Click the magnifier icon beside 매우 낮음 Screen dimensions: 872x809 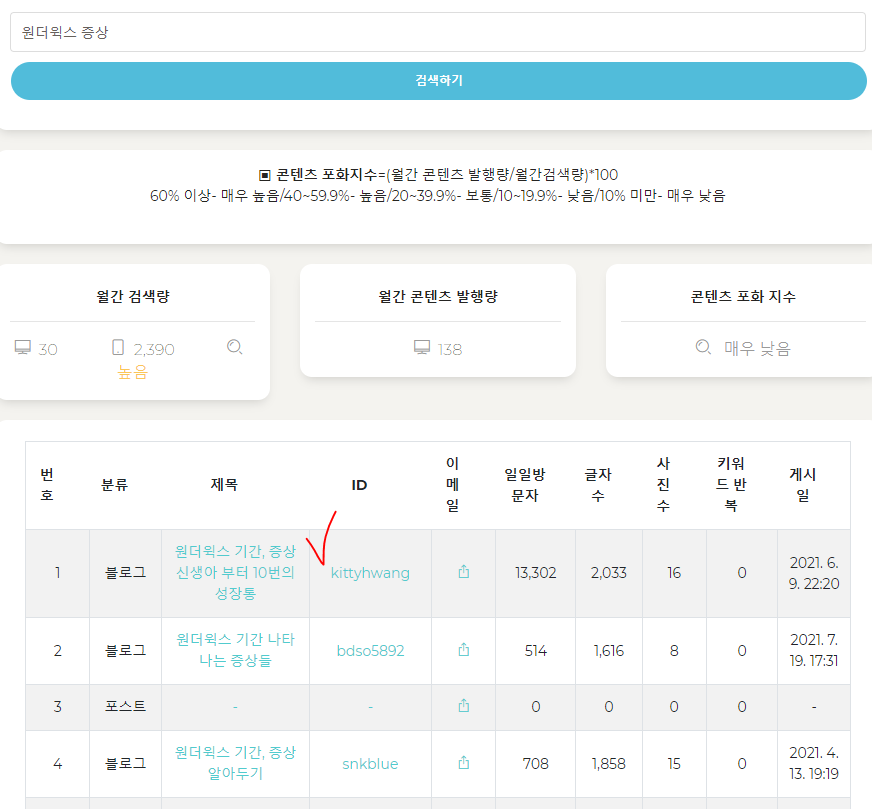coord(703,347)
